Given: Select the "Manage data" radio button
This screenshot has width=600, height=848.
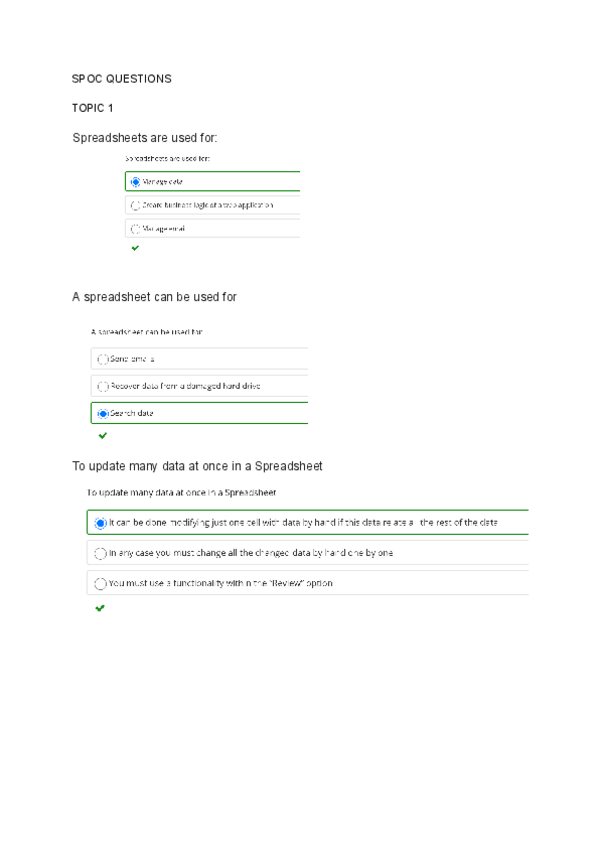Looking at the screenshot, I should coord(135,182).
